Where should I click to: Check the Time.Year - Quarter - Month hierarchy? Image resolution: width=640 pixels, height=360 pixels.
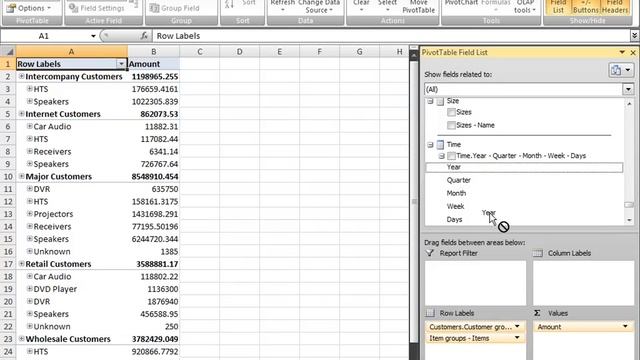[x=451, y=156]
